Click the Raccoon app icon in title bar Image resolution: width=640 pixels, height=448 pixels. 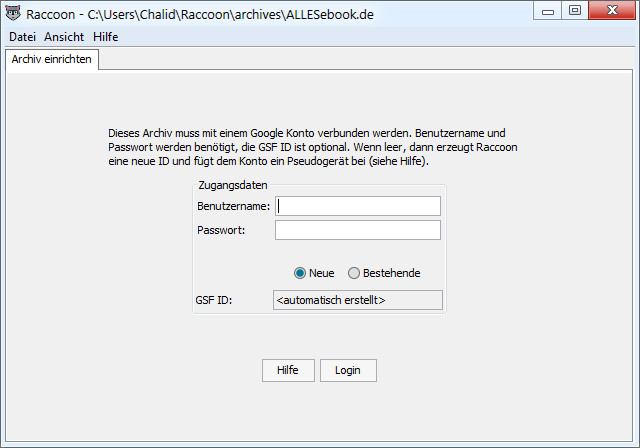point(13,13)
